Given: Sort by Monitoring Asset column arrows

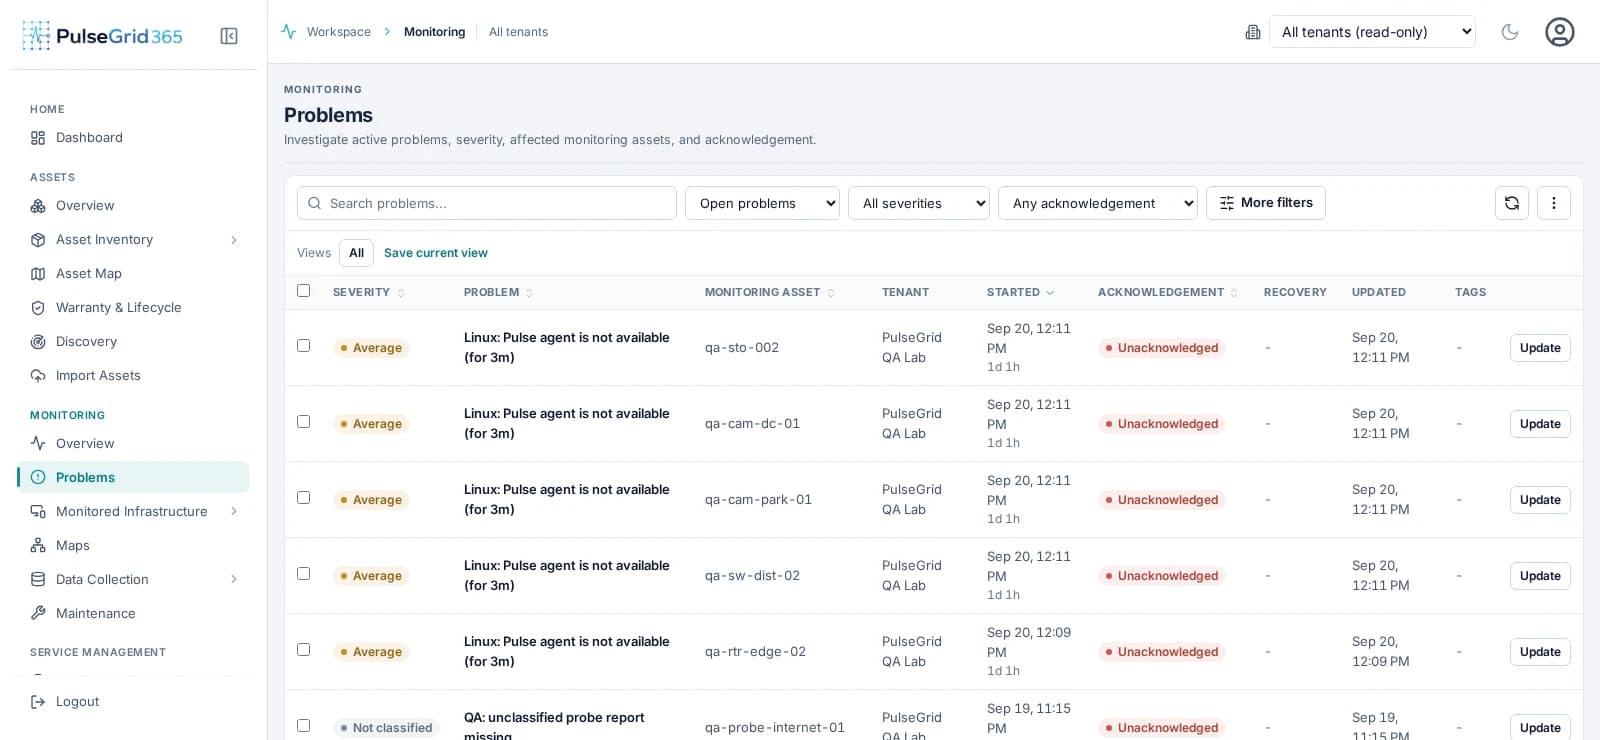Looking at the screenshot, I should pos(831,293).
